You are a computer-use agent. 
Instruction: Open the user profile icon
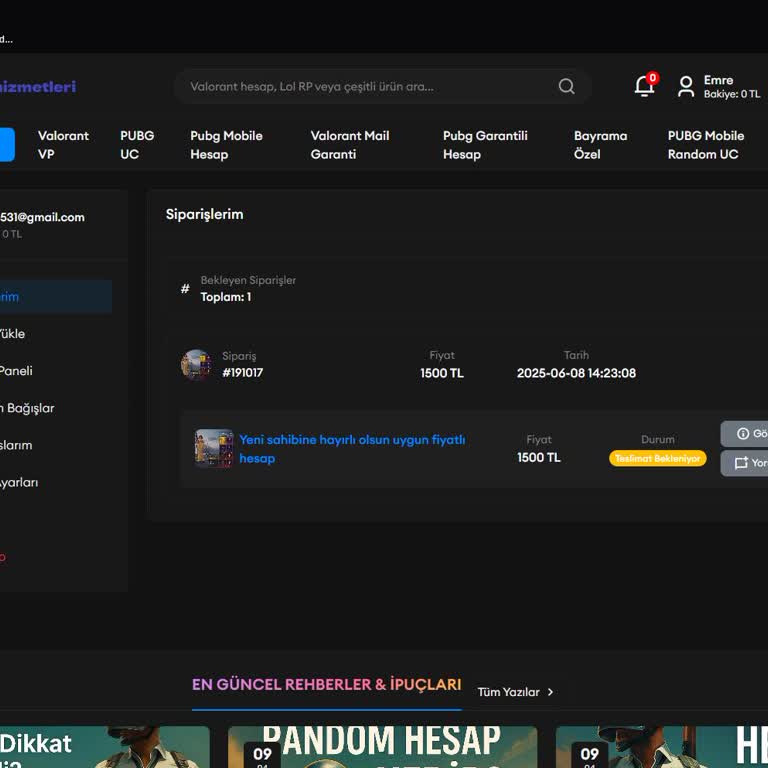tap(686, 86)
